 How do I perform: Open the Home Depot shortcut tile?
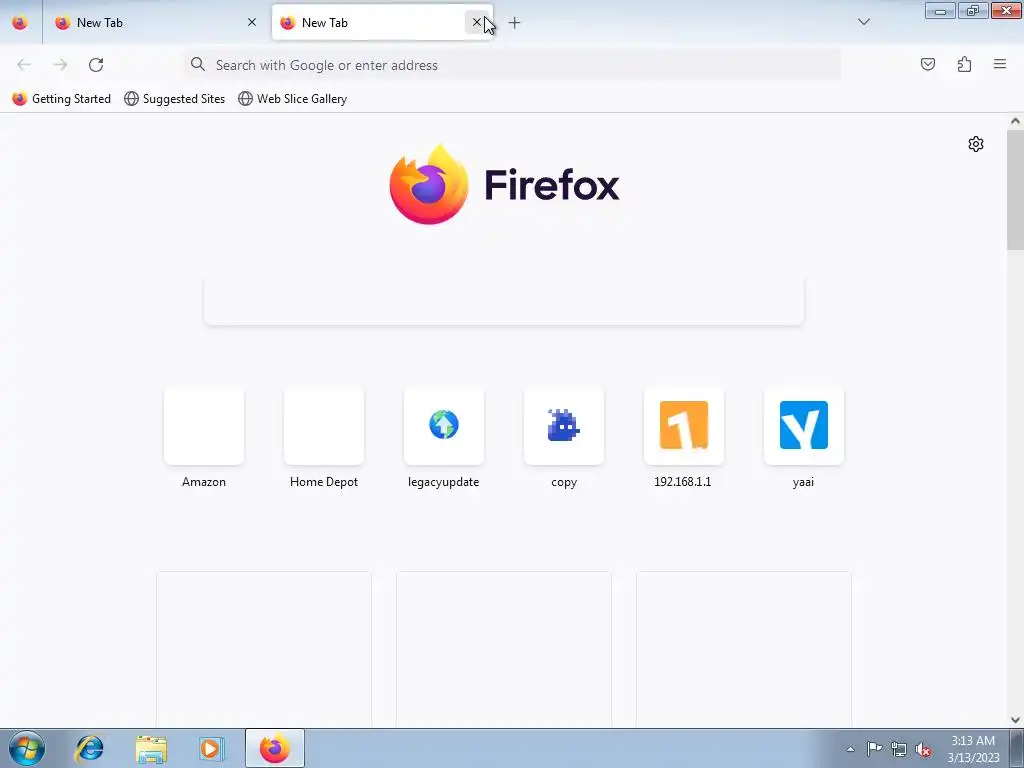coord(324,439)
